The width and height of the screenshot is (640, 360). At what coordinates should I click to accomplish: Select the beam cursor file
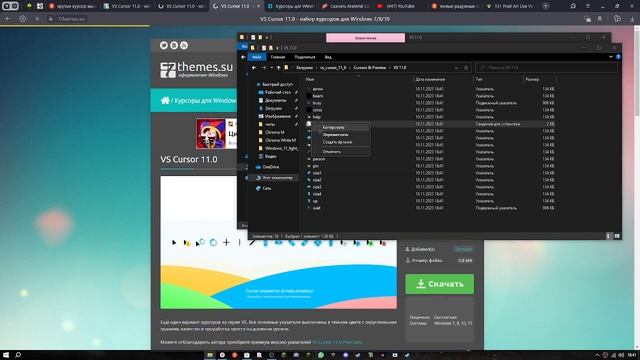[318, 96]
